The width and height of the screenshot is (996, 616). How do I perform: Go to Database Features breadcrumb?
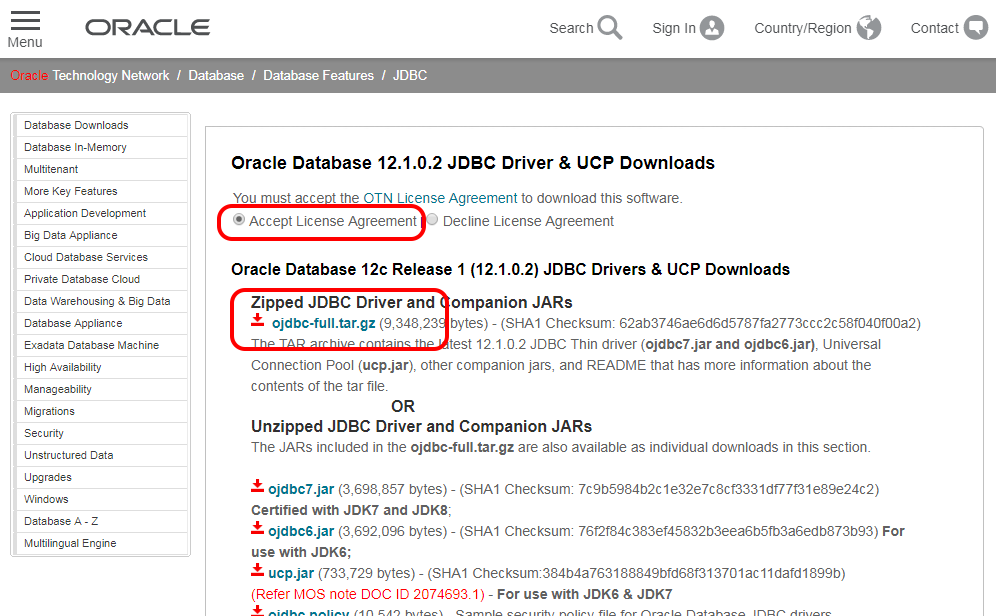318,76
